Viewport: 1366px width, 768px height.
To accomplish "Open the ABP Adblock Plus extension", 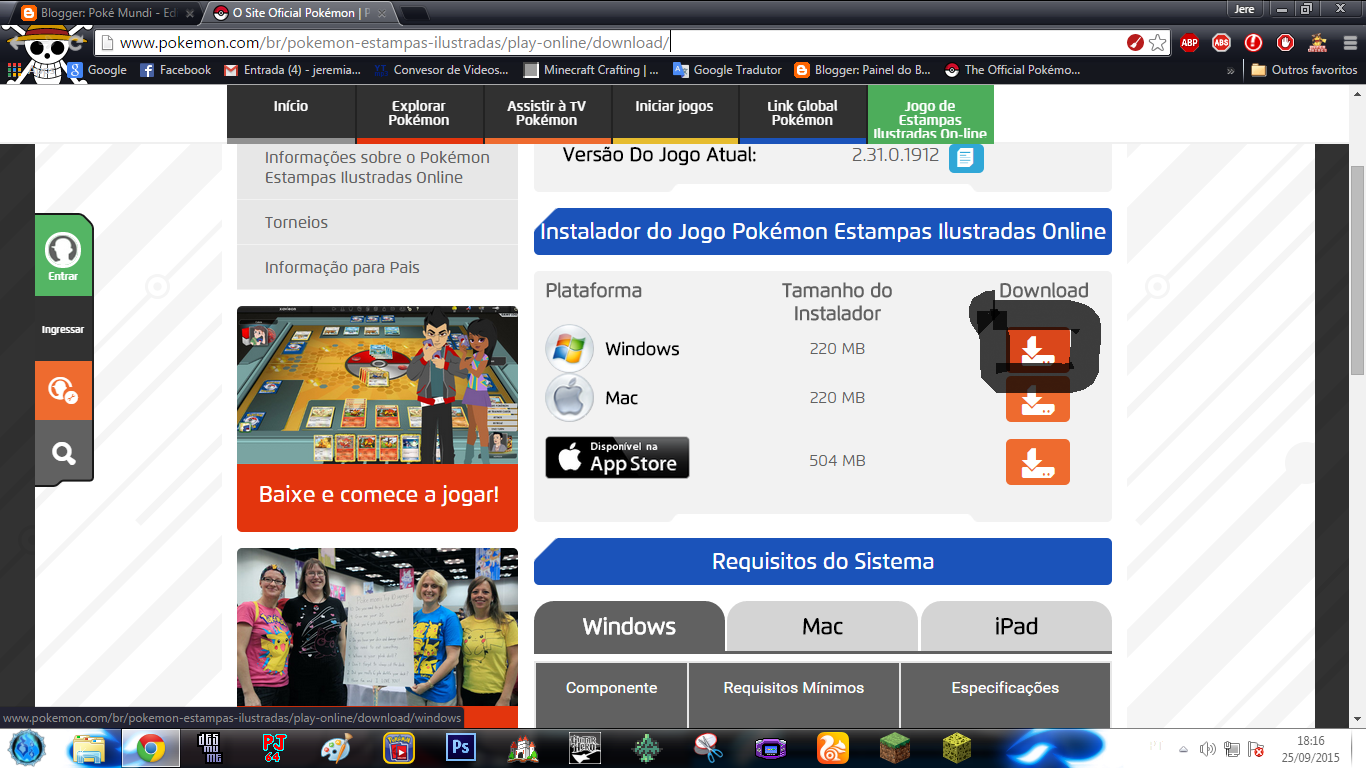I will click(x=1189, y=43).
